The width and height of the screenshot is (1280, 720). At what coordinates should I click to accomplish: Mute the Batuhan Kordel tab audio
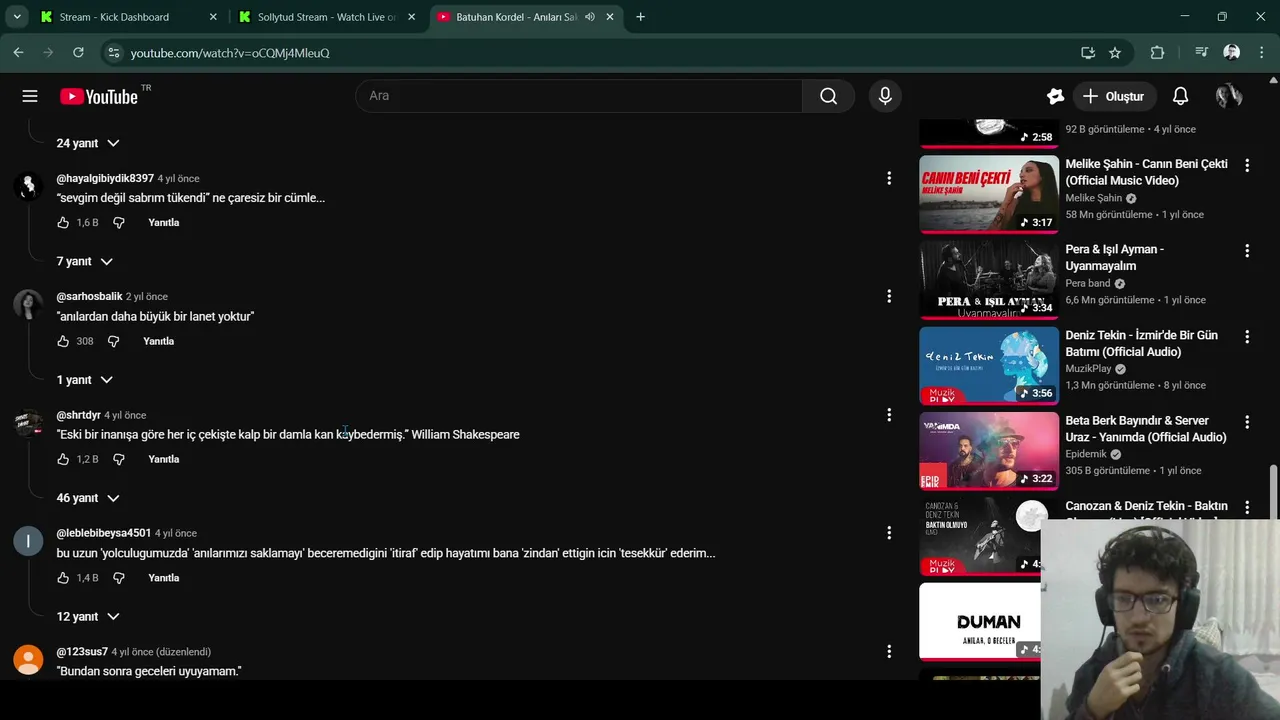pyautogui.click(x=589, y=17)
